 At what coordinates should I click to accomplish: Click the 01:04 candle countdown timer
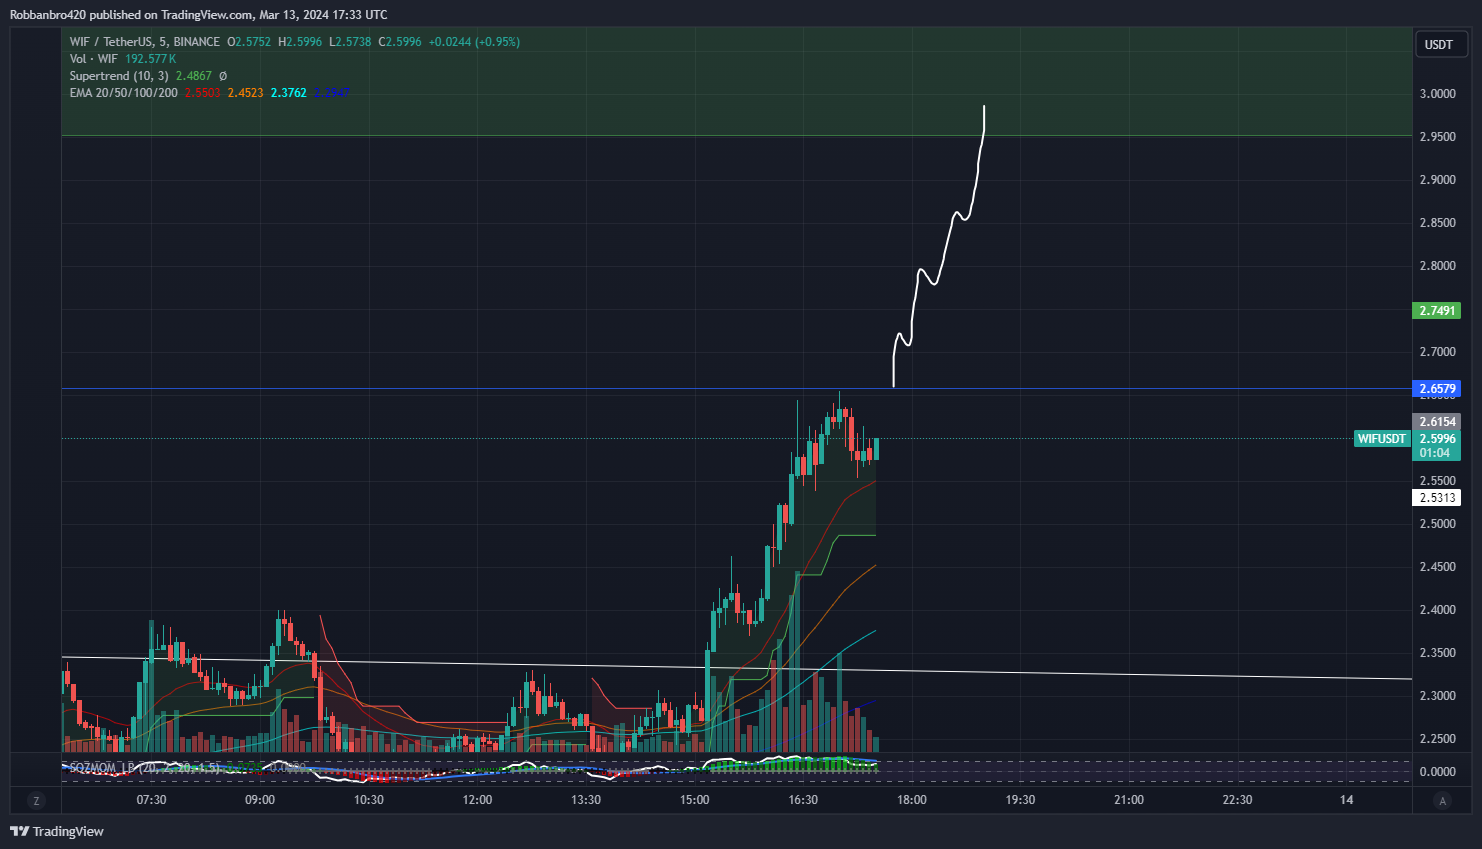click(1434, 453)
